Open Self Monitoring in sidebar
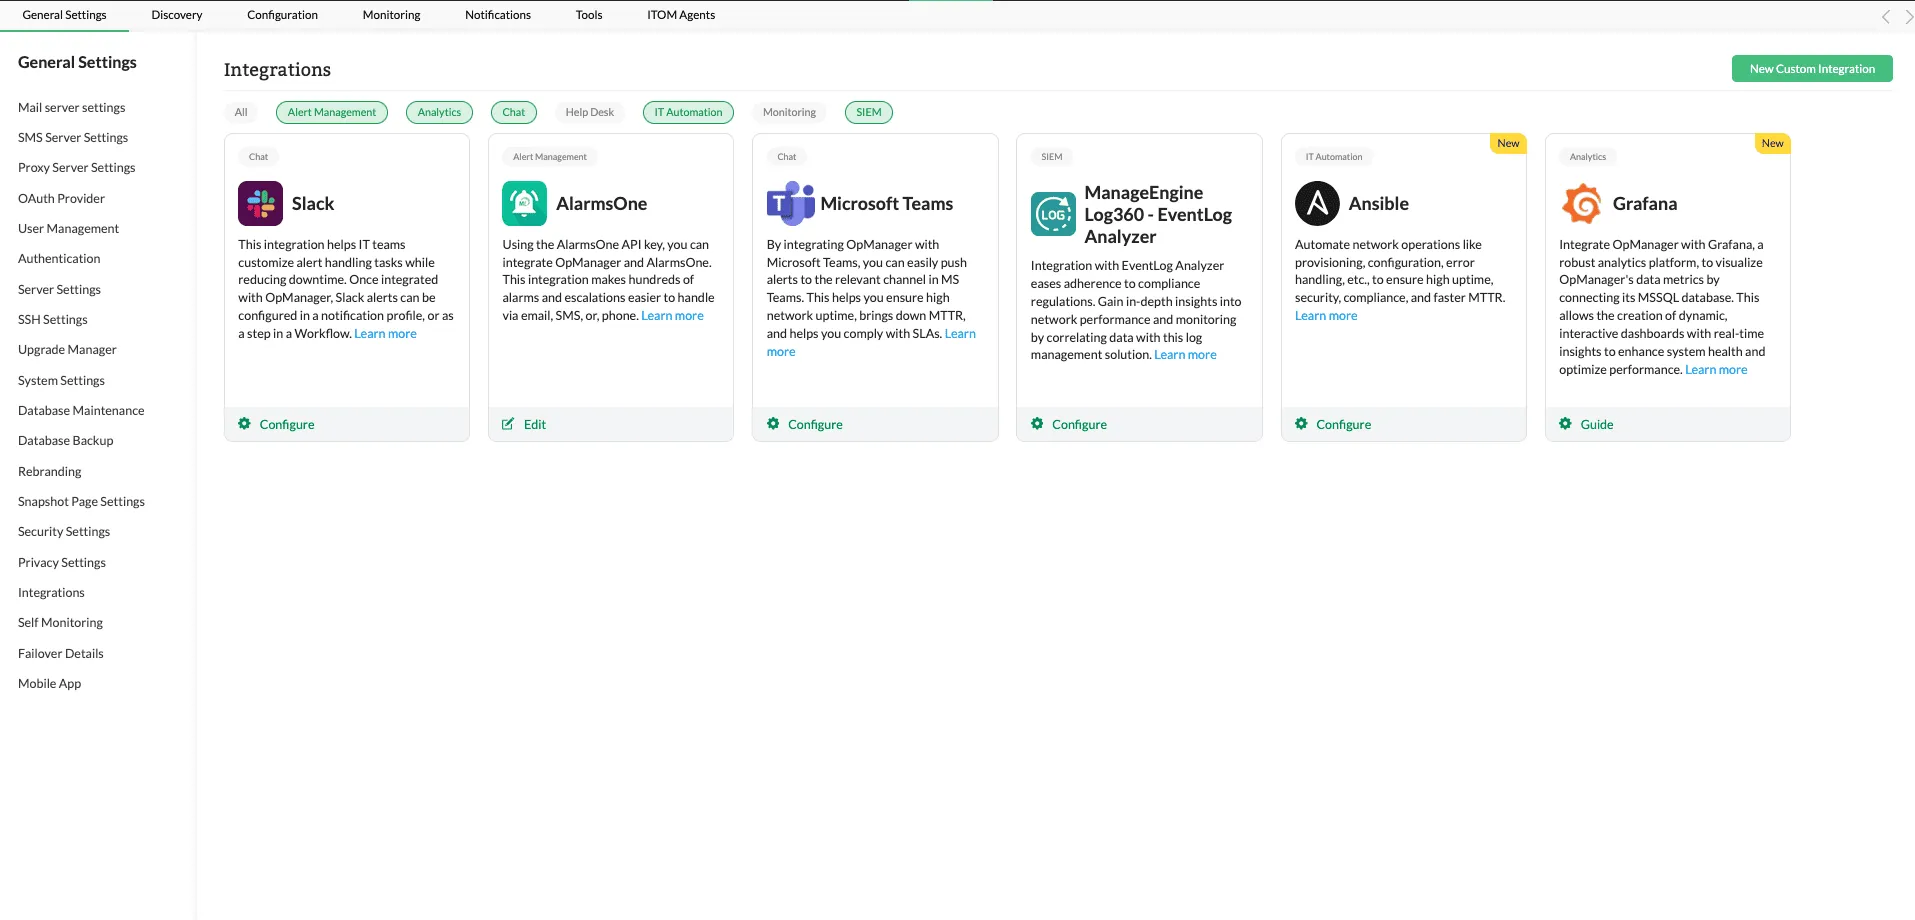The height and width of the screenshot is (920, 1915). (x=60, y=622)
